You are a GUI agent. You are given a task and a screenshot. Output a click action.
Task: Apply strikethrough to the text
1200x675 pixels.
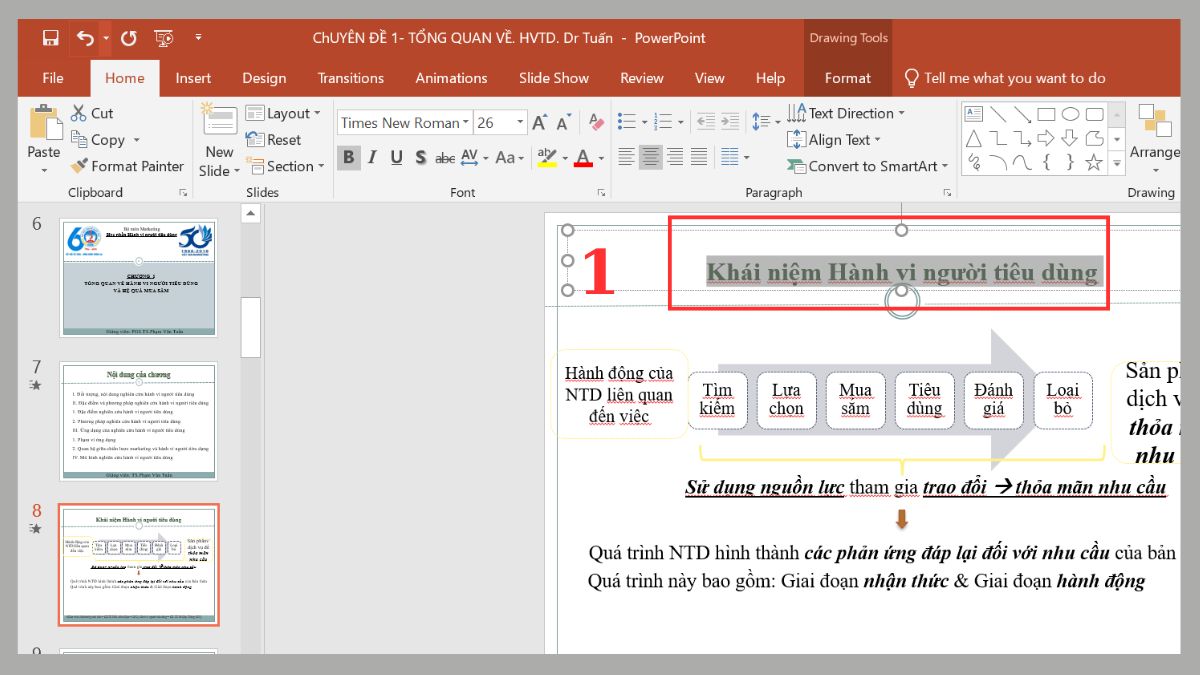point(445,157)
